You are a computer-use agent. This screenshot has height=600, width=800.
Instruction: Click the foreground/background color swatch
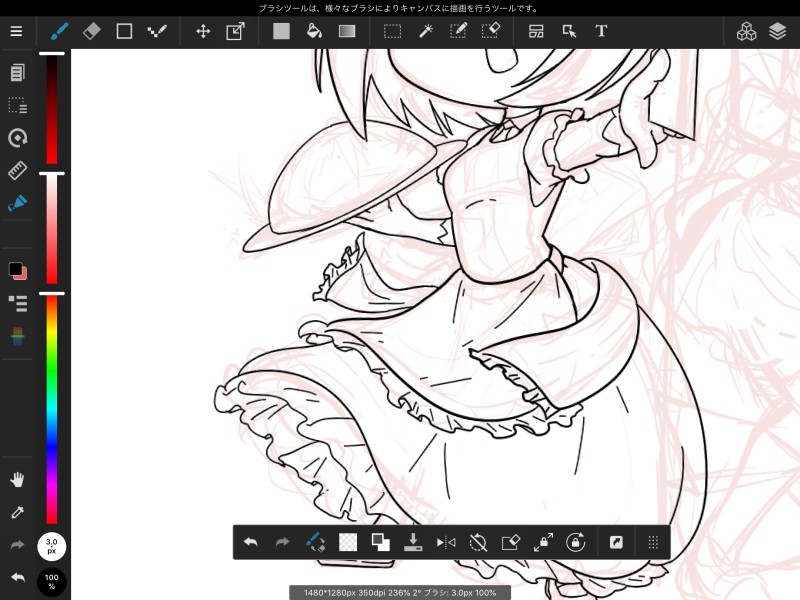point(17,270)
